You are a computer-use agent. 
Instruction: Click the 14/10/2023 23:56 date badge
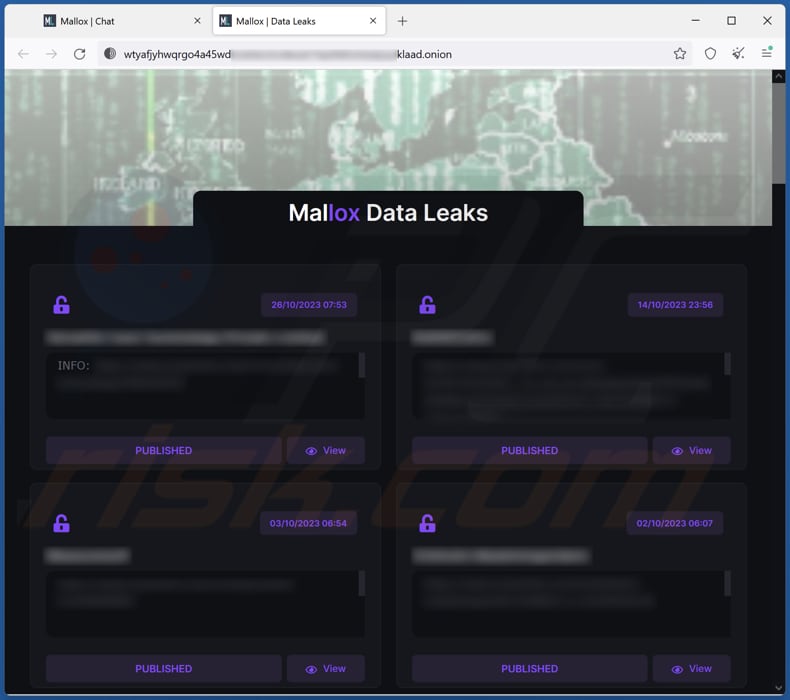[675, 305]
